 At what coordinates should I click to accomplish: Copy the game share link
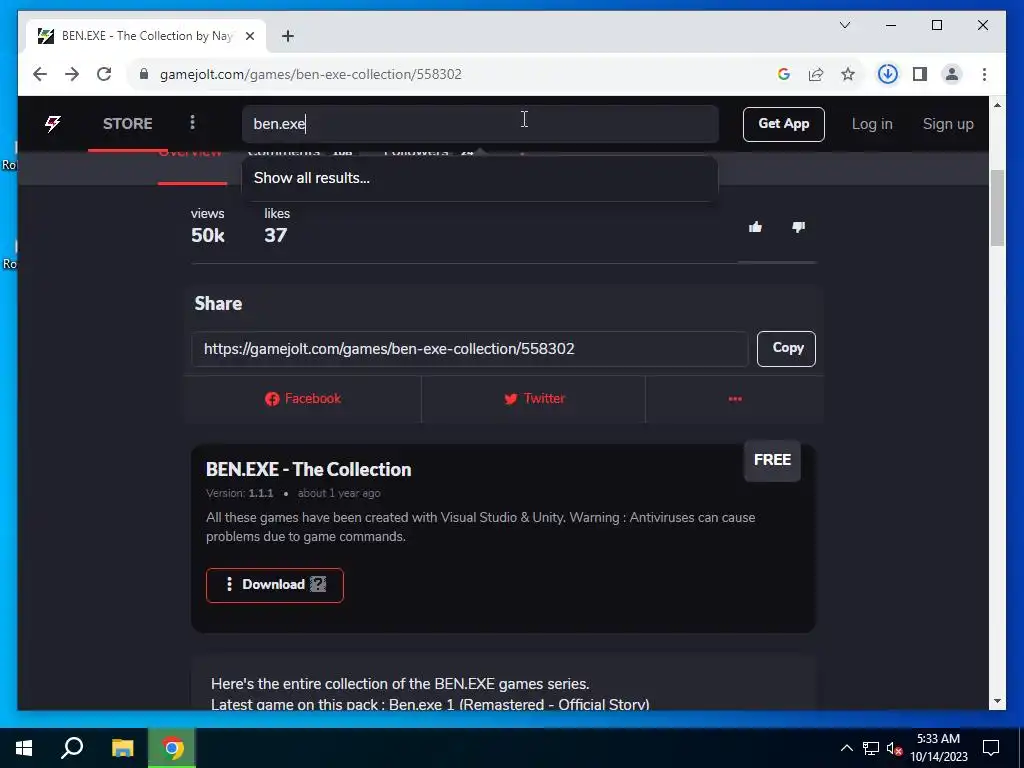coord(786,349)
